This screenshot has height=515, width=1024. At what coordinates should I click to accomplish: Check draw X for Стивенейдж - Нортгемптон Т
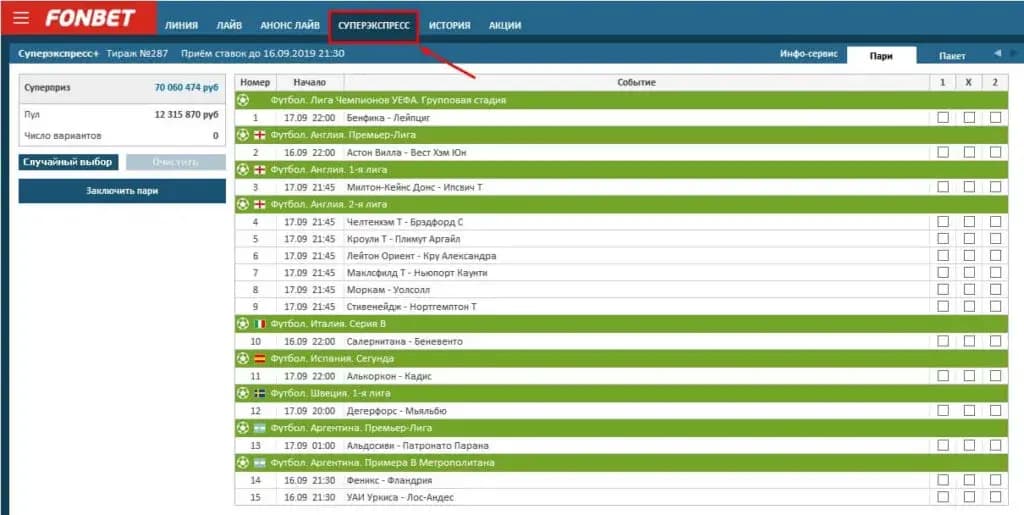click(x=969, y=306)
